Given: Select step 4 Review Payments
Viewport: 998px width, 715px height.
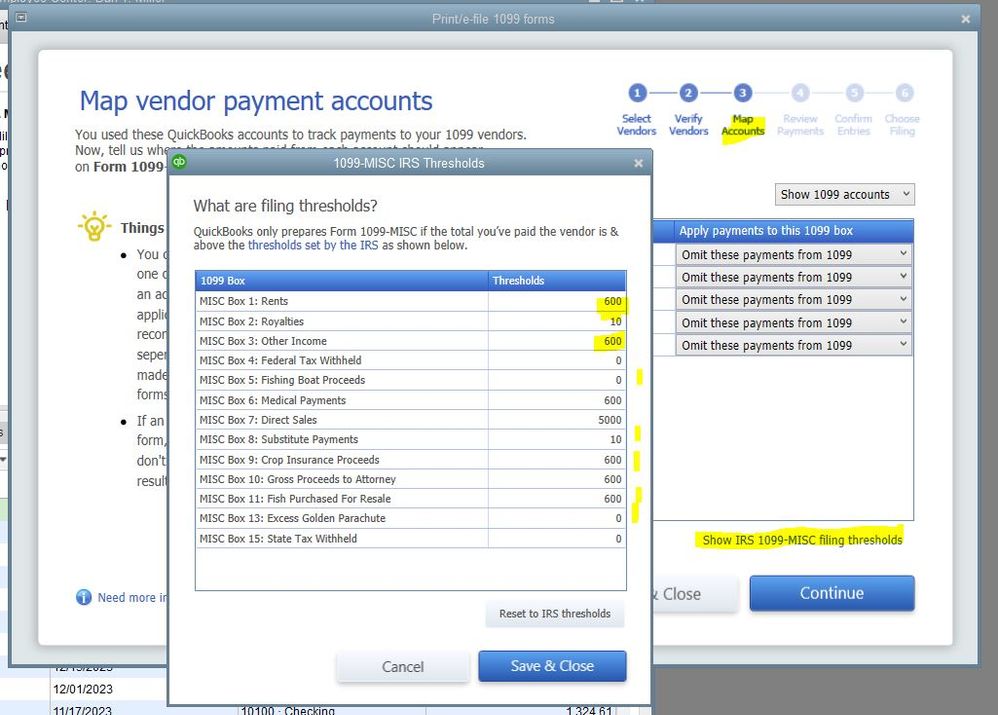Looking at the screenshot, I should (800, 111).
